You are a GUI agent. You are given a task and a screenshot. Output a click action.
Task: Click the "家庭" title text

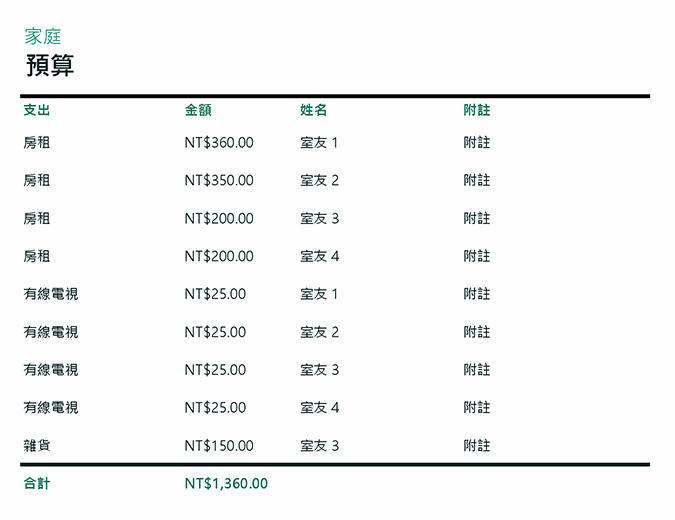tap(43, 37)
